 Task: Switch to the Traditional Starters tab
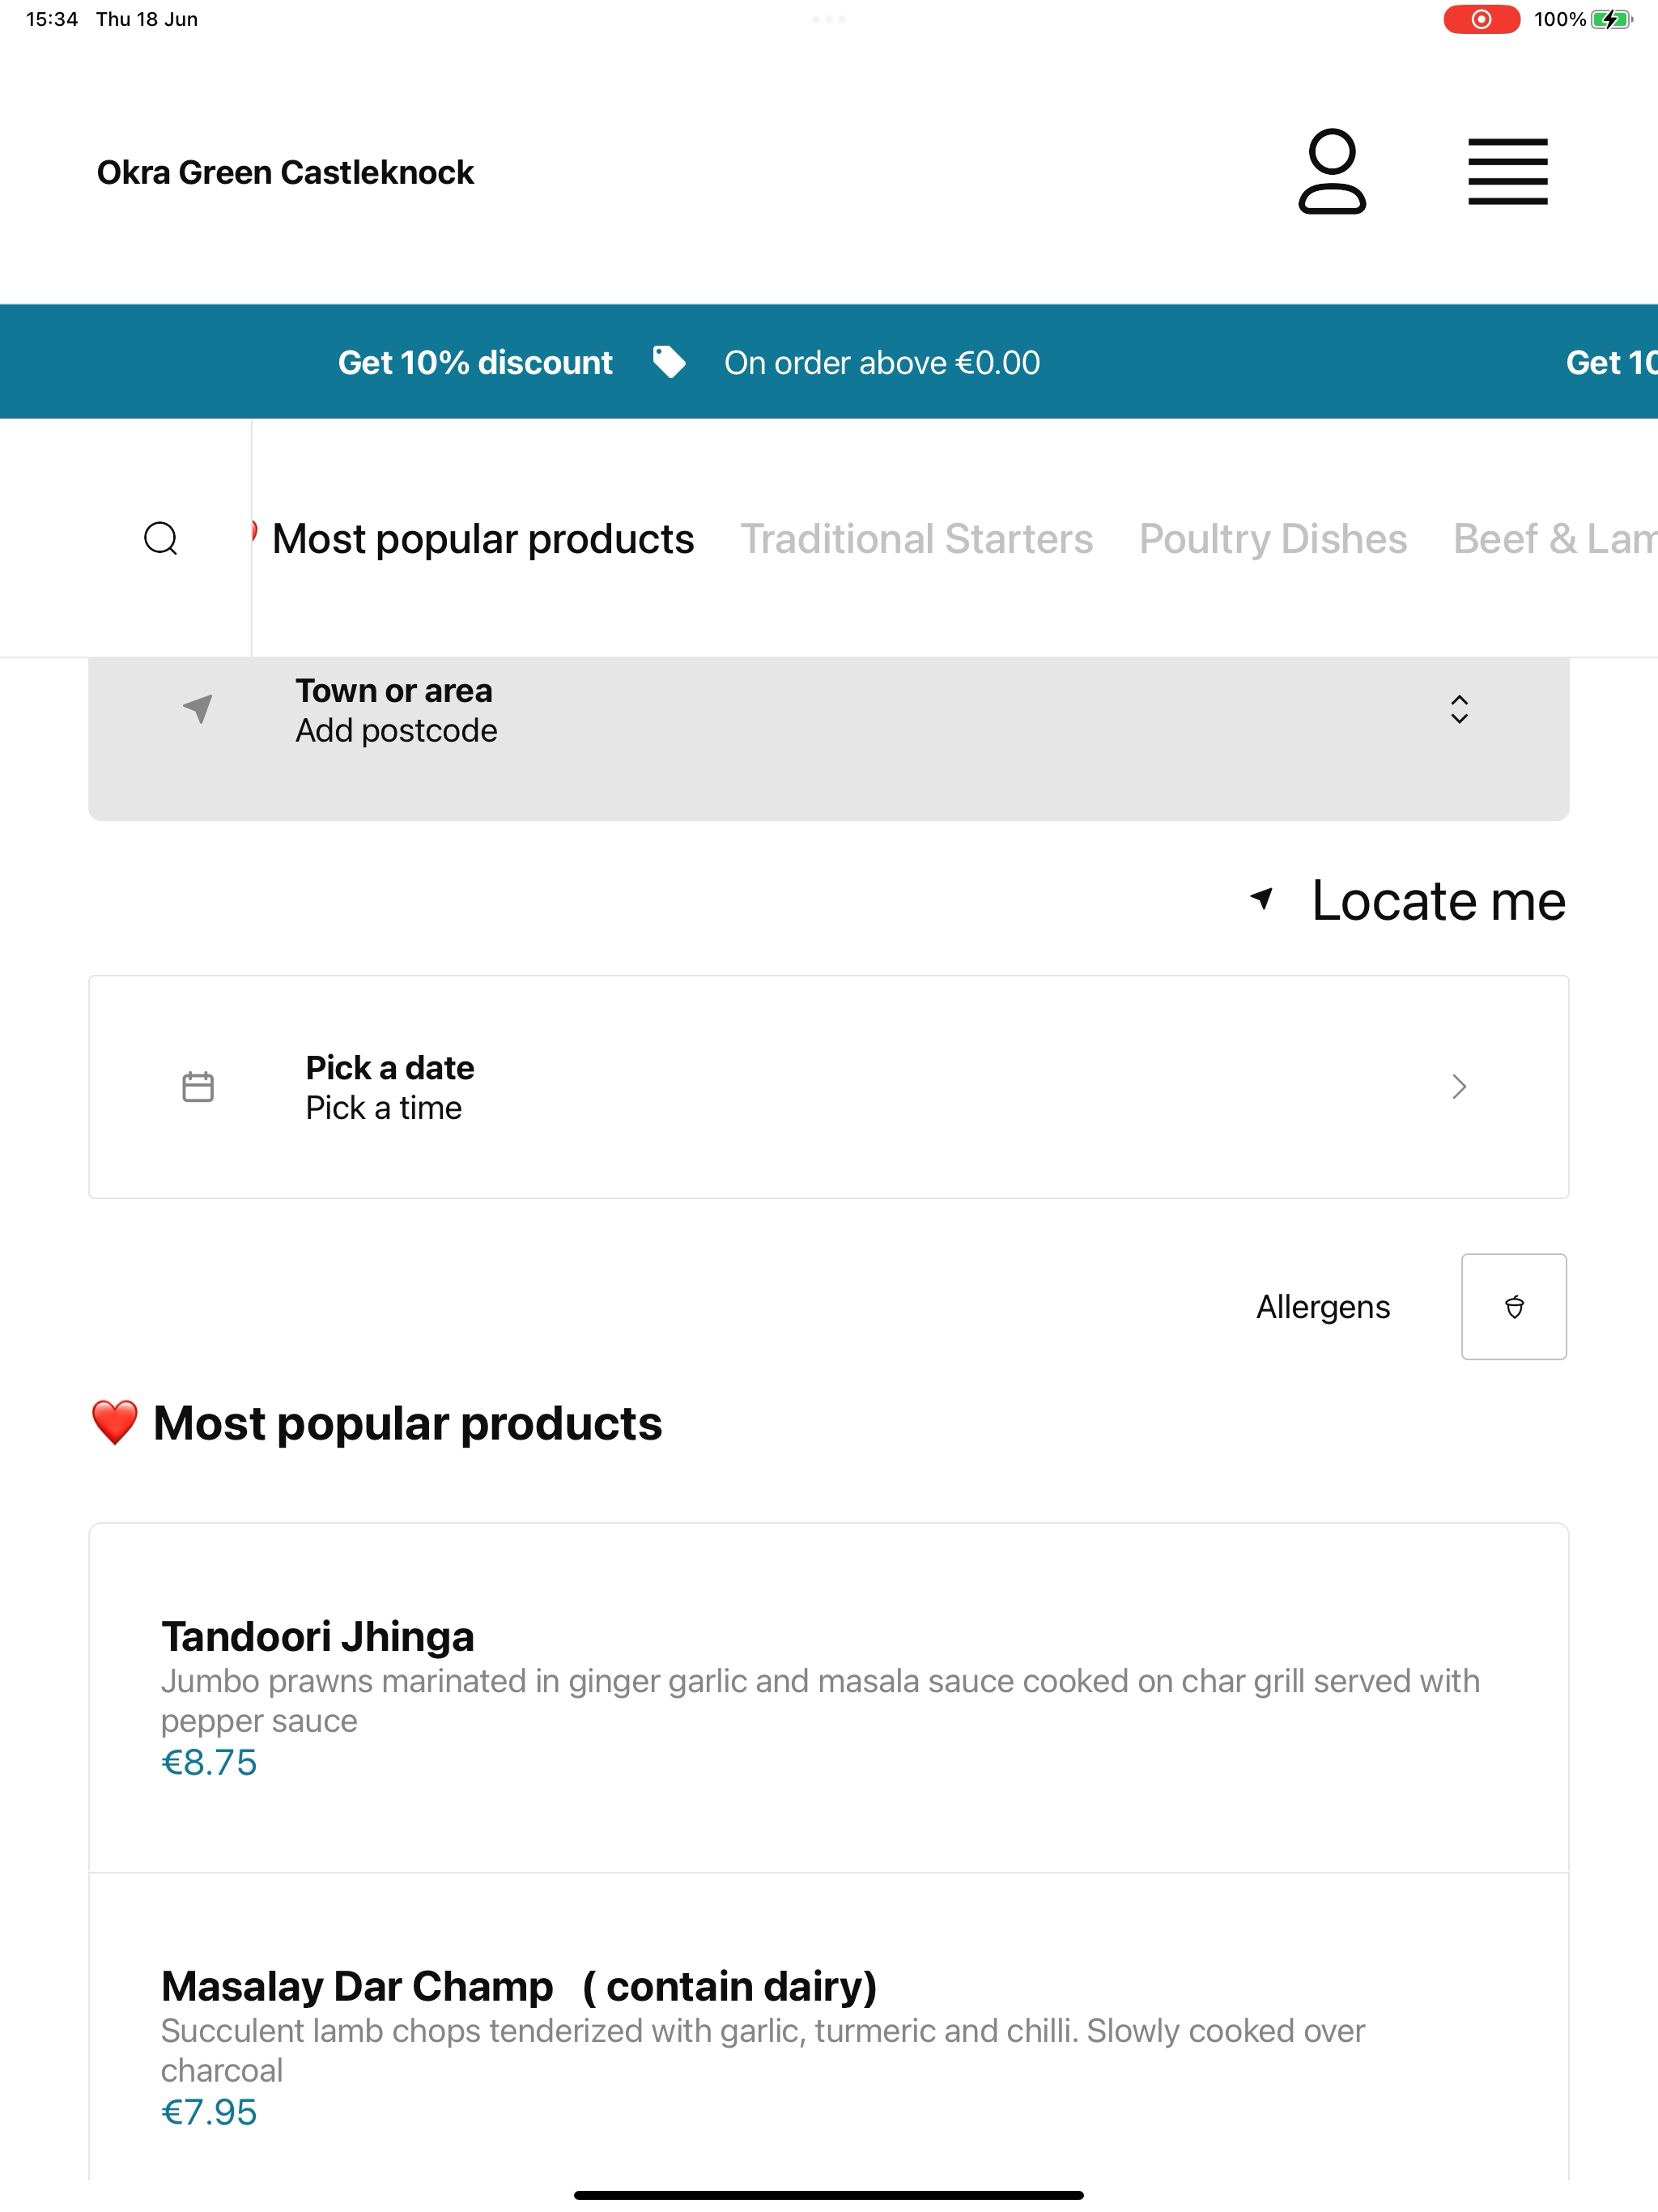(916, 539)
